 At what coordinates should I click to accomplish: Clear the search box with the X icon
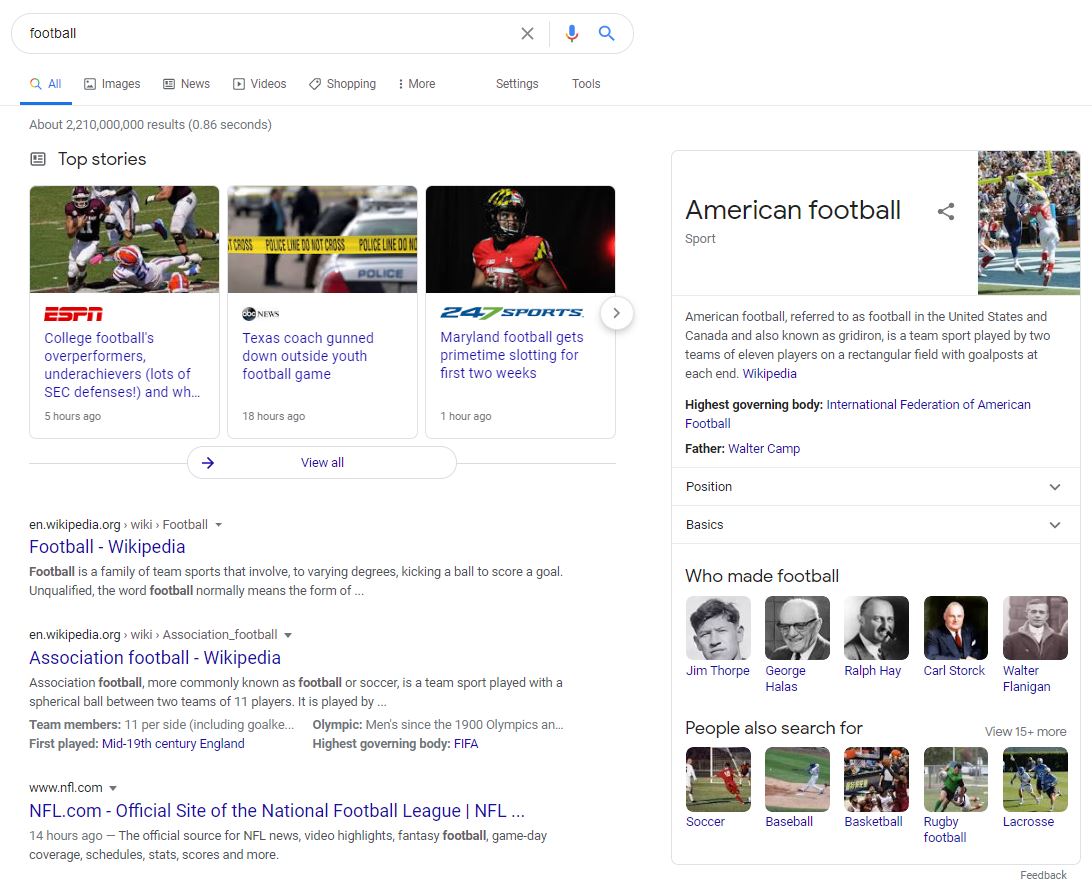[527, 33]
